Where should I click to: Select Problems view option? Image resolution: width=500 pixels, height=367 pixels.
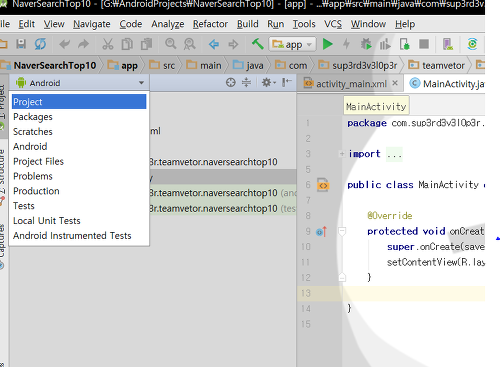pyautogui.click(x=79, y=176)
